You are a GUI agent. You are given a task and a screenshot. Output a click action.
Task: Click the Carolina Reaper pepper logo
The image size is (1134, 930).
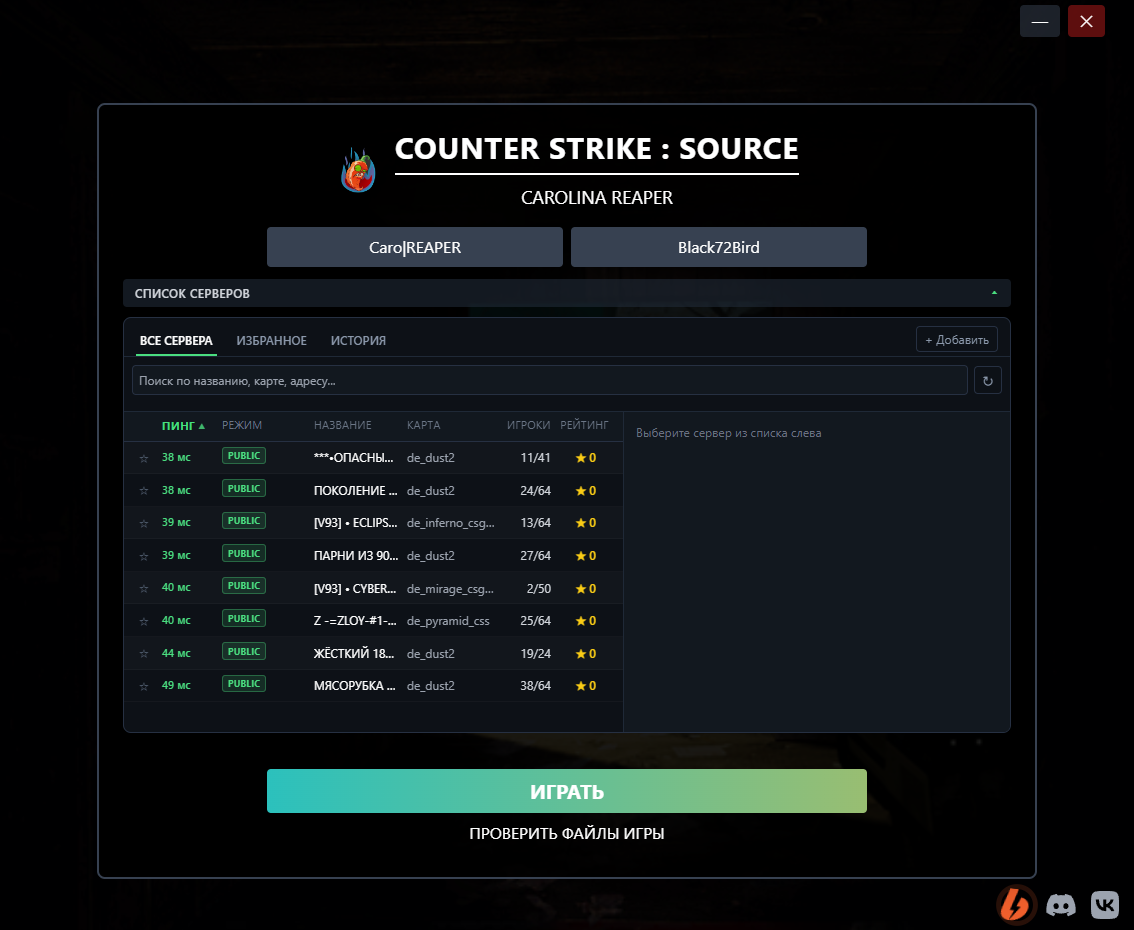click(359, 170)
